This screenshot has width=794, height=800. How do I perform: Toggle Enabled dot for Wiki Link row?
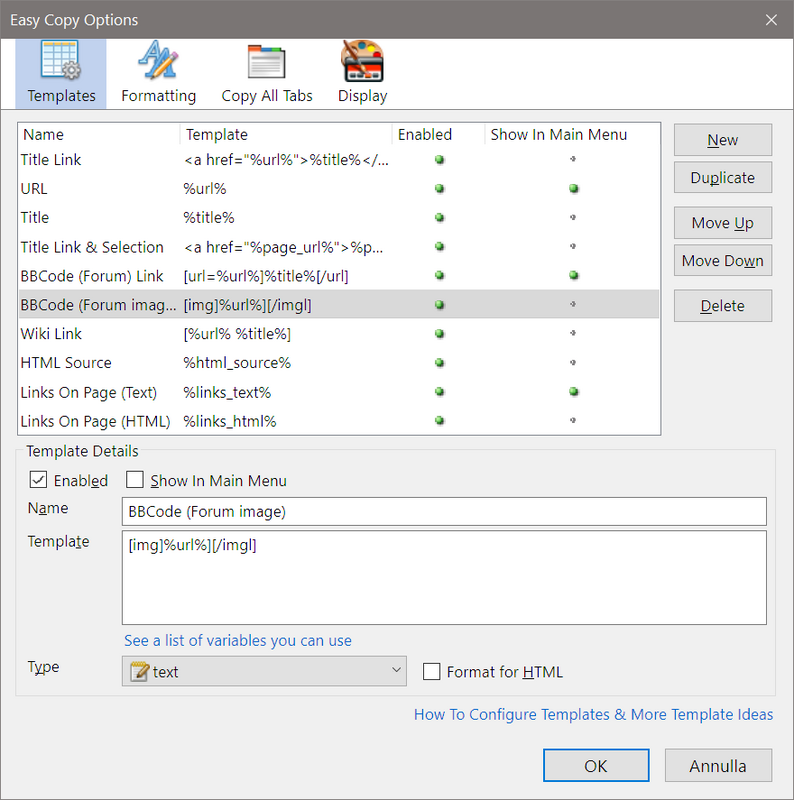click(439, 334)
